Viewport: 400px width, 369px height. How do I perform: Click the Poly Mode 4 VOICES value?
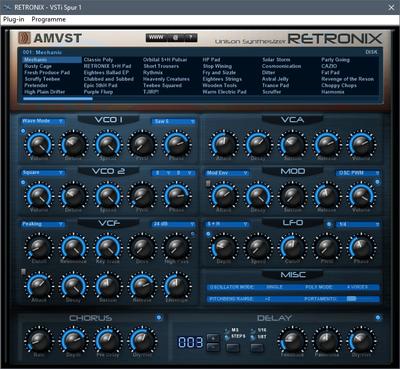(x=357, y=287)
